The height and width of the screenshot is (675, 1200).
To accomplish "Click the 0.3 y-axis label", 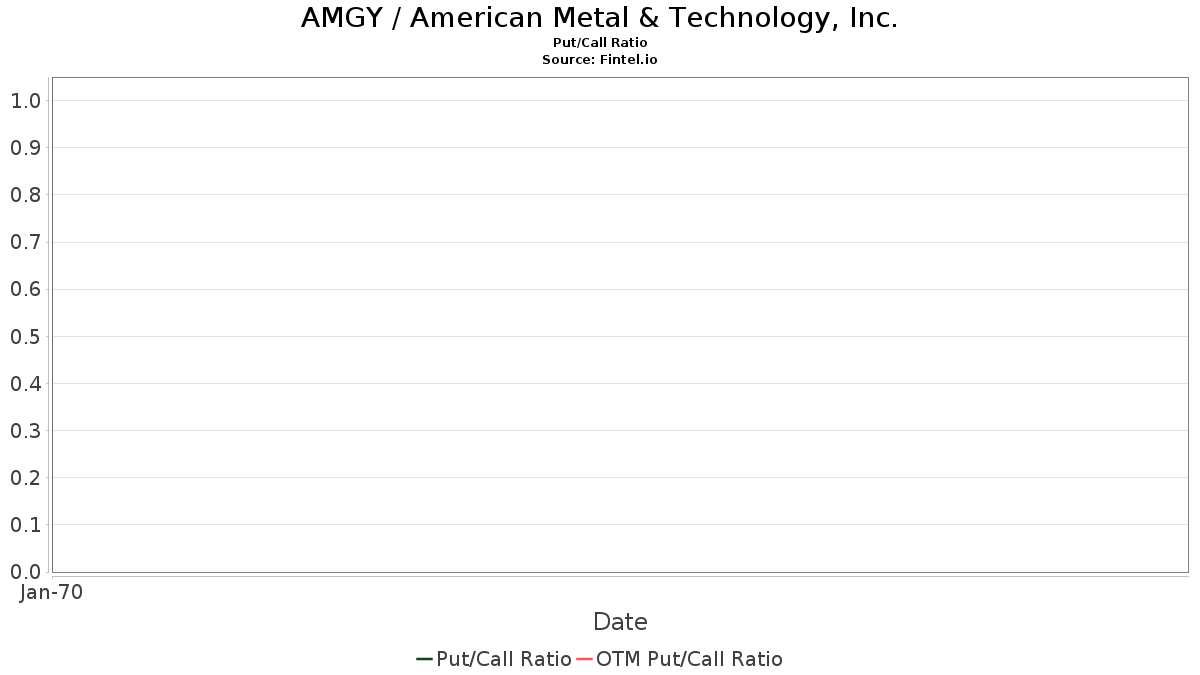I will (26, 431).
